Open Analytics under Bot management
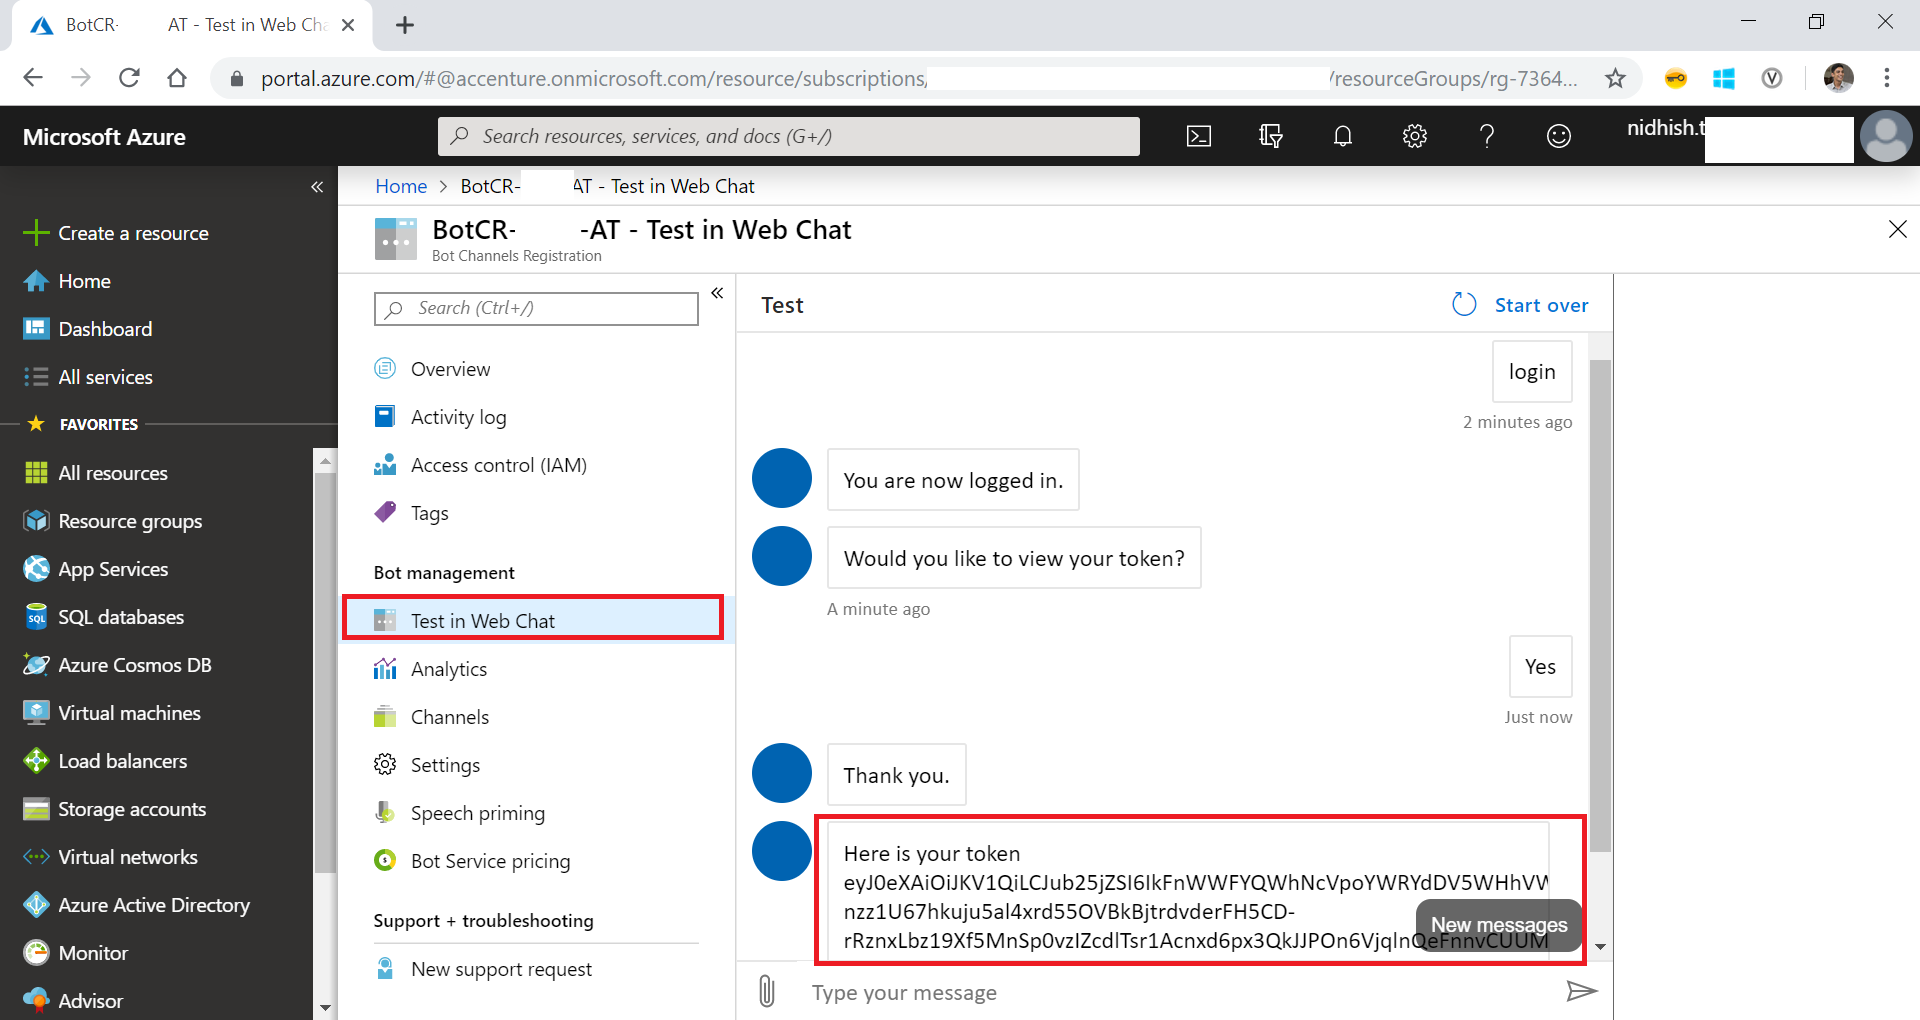1920x1020 pixels. coord(448,668)
